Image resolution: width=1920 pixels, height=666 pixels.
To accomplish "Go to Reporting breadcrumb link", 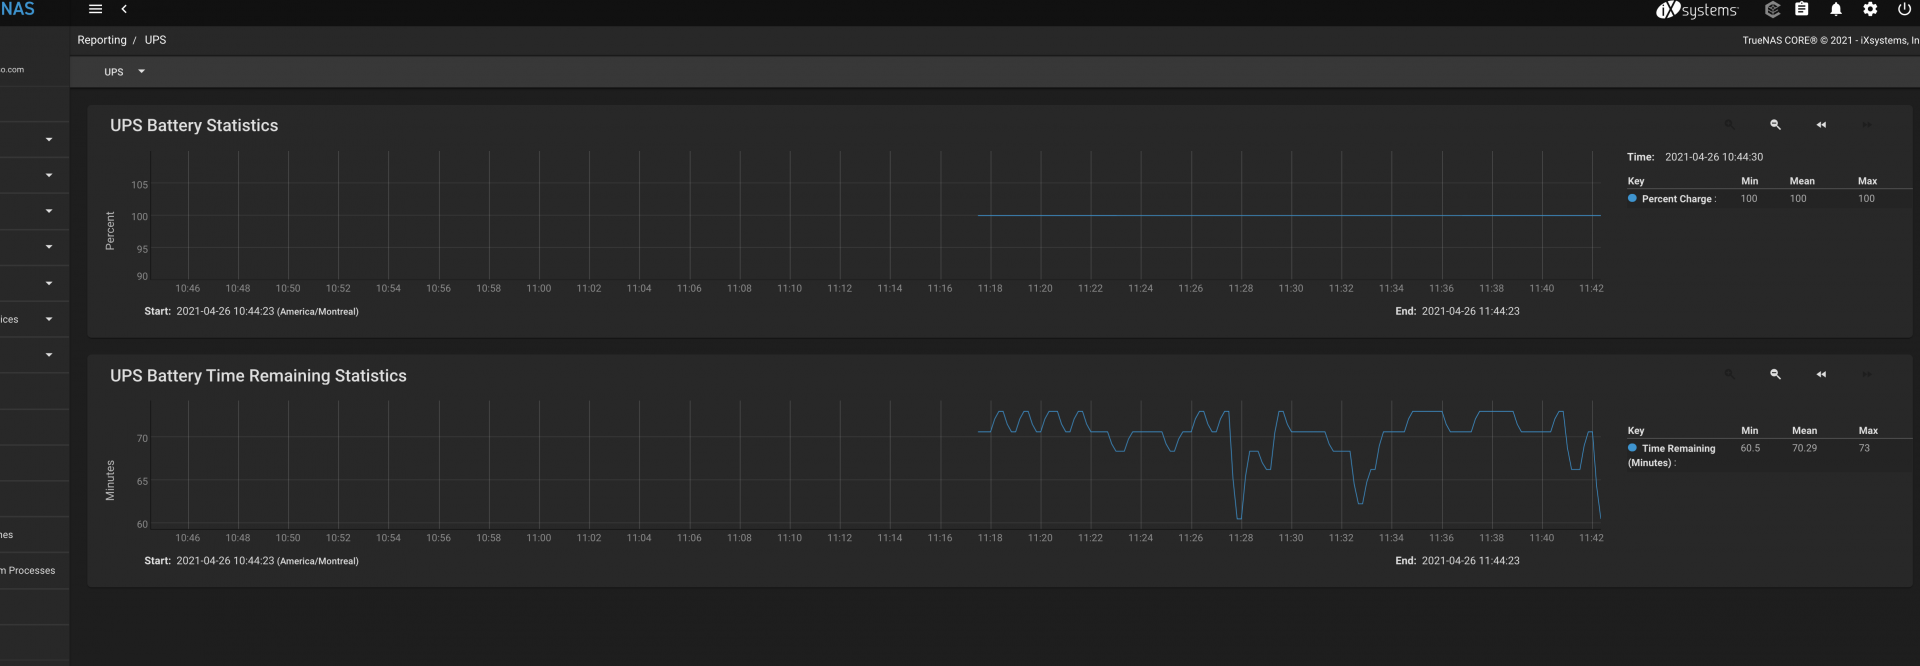I will coord(102,40).
